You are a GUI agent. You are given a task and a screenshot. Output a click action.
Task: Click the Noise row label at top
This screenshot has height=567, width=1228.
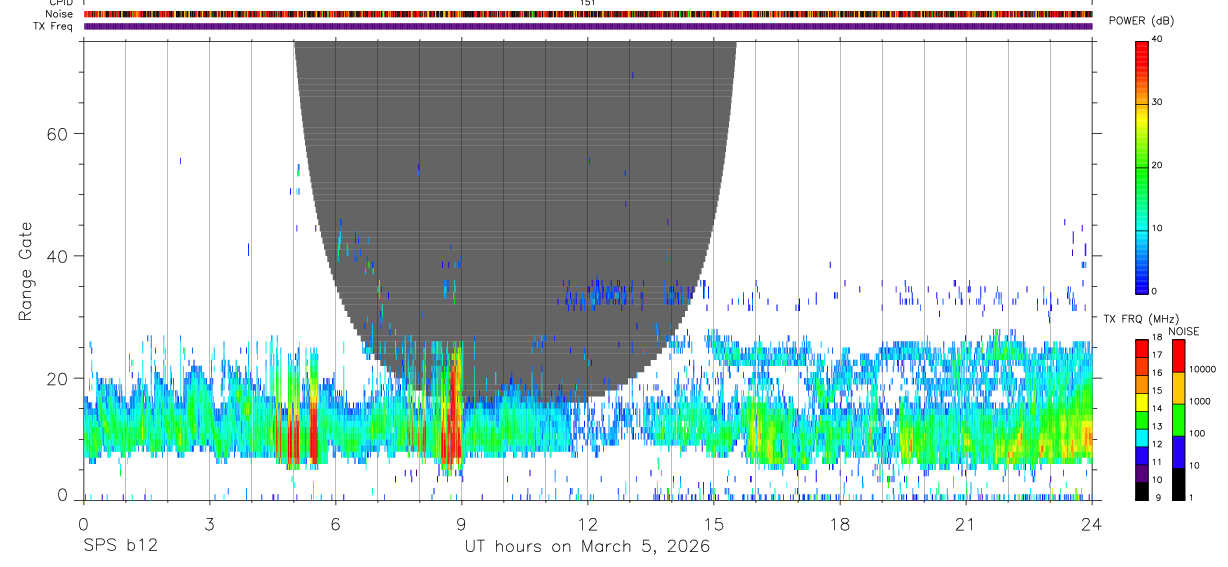pos(60,14)
